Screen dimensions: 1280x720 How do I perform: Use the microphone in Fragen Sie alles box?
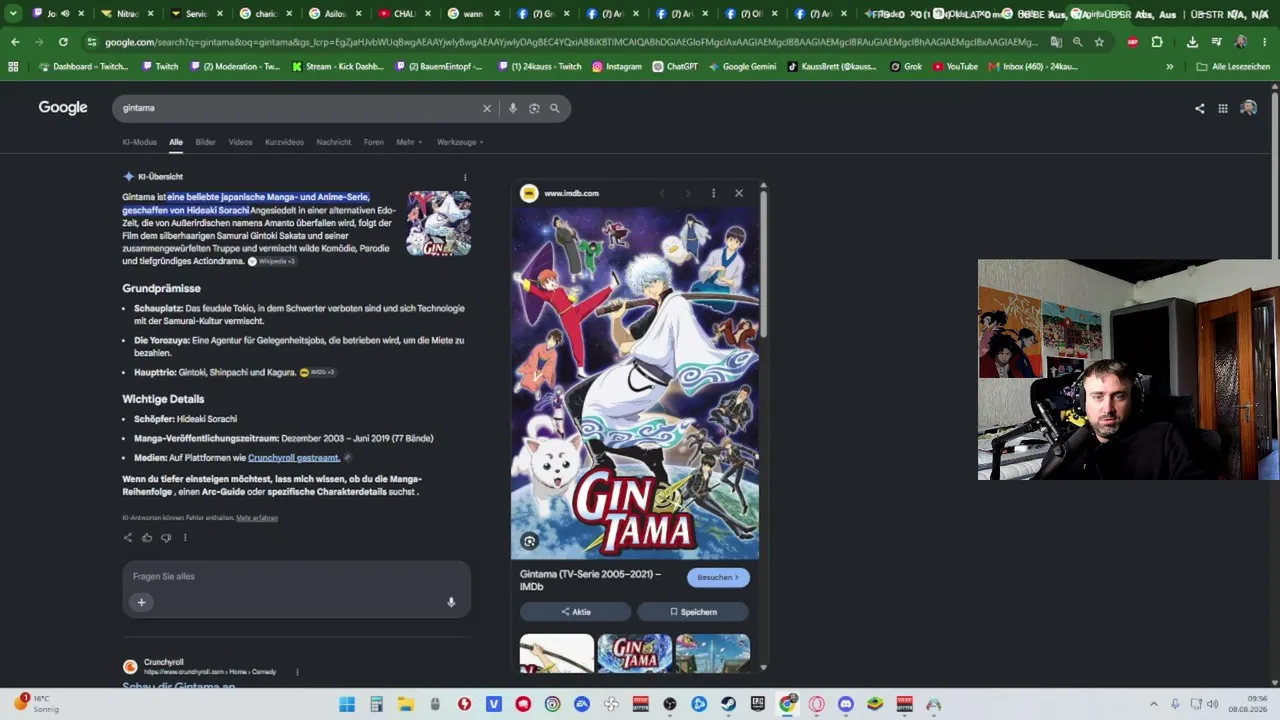click(x=451, y=602)
